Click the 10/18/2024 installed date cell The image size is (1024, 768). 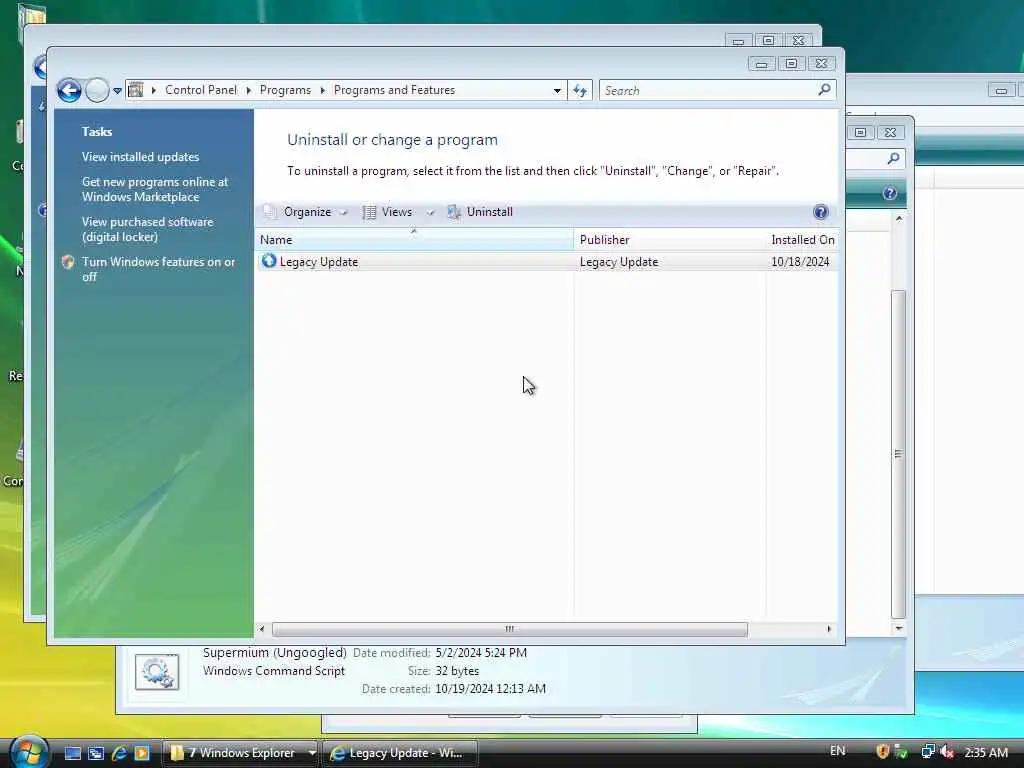(800, 262)
